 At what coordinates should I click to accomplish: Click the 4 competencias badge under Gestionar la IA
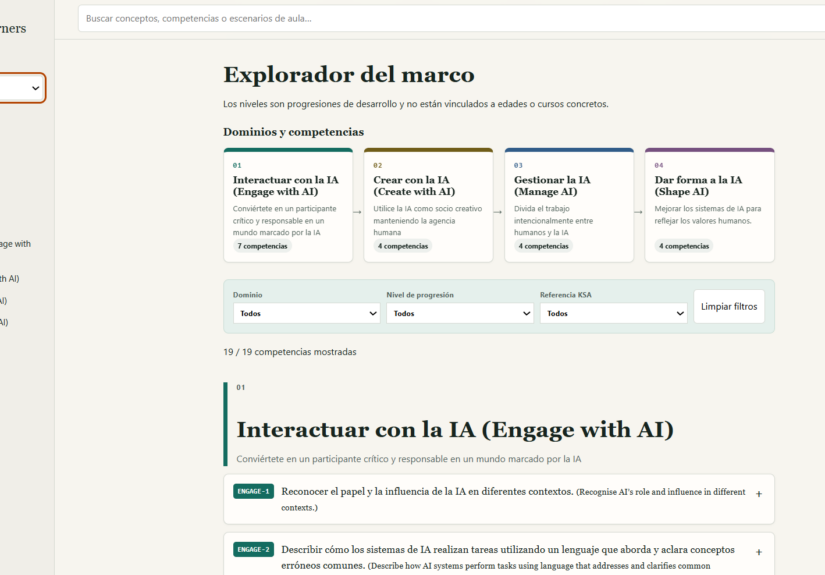tap(544, 246)
